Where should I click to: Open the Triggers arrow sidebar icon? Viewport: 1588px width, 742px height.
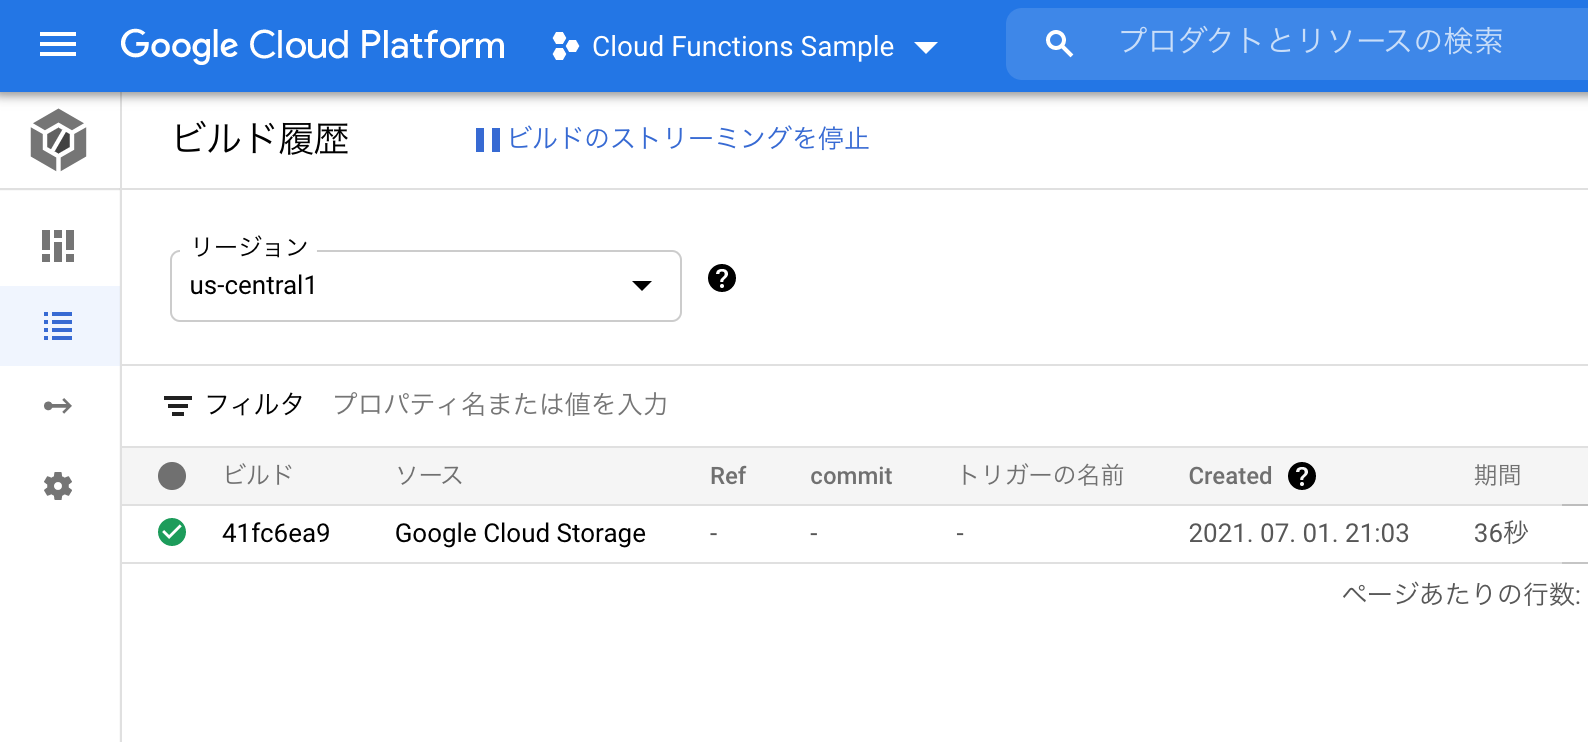[x=58, y=406]
